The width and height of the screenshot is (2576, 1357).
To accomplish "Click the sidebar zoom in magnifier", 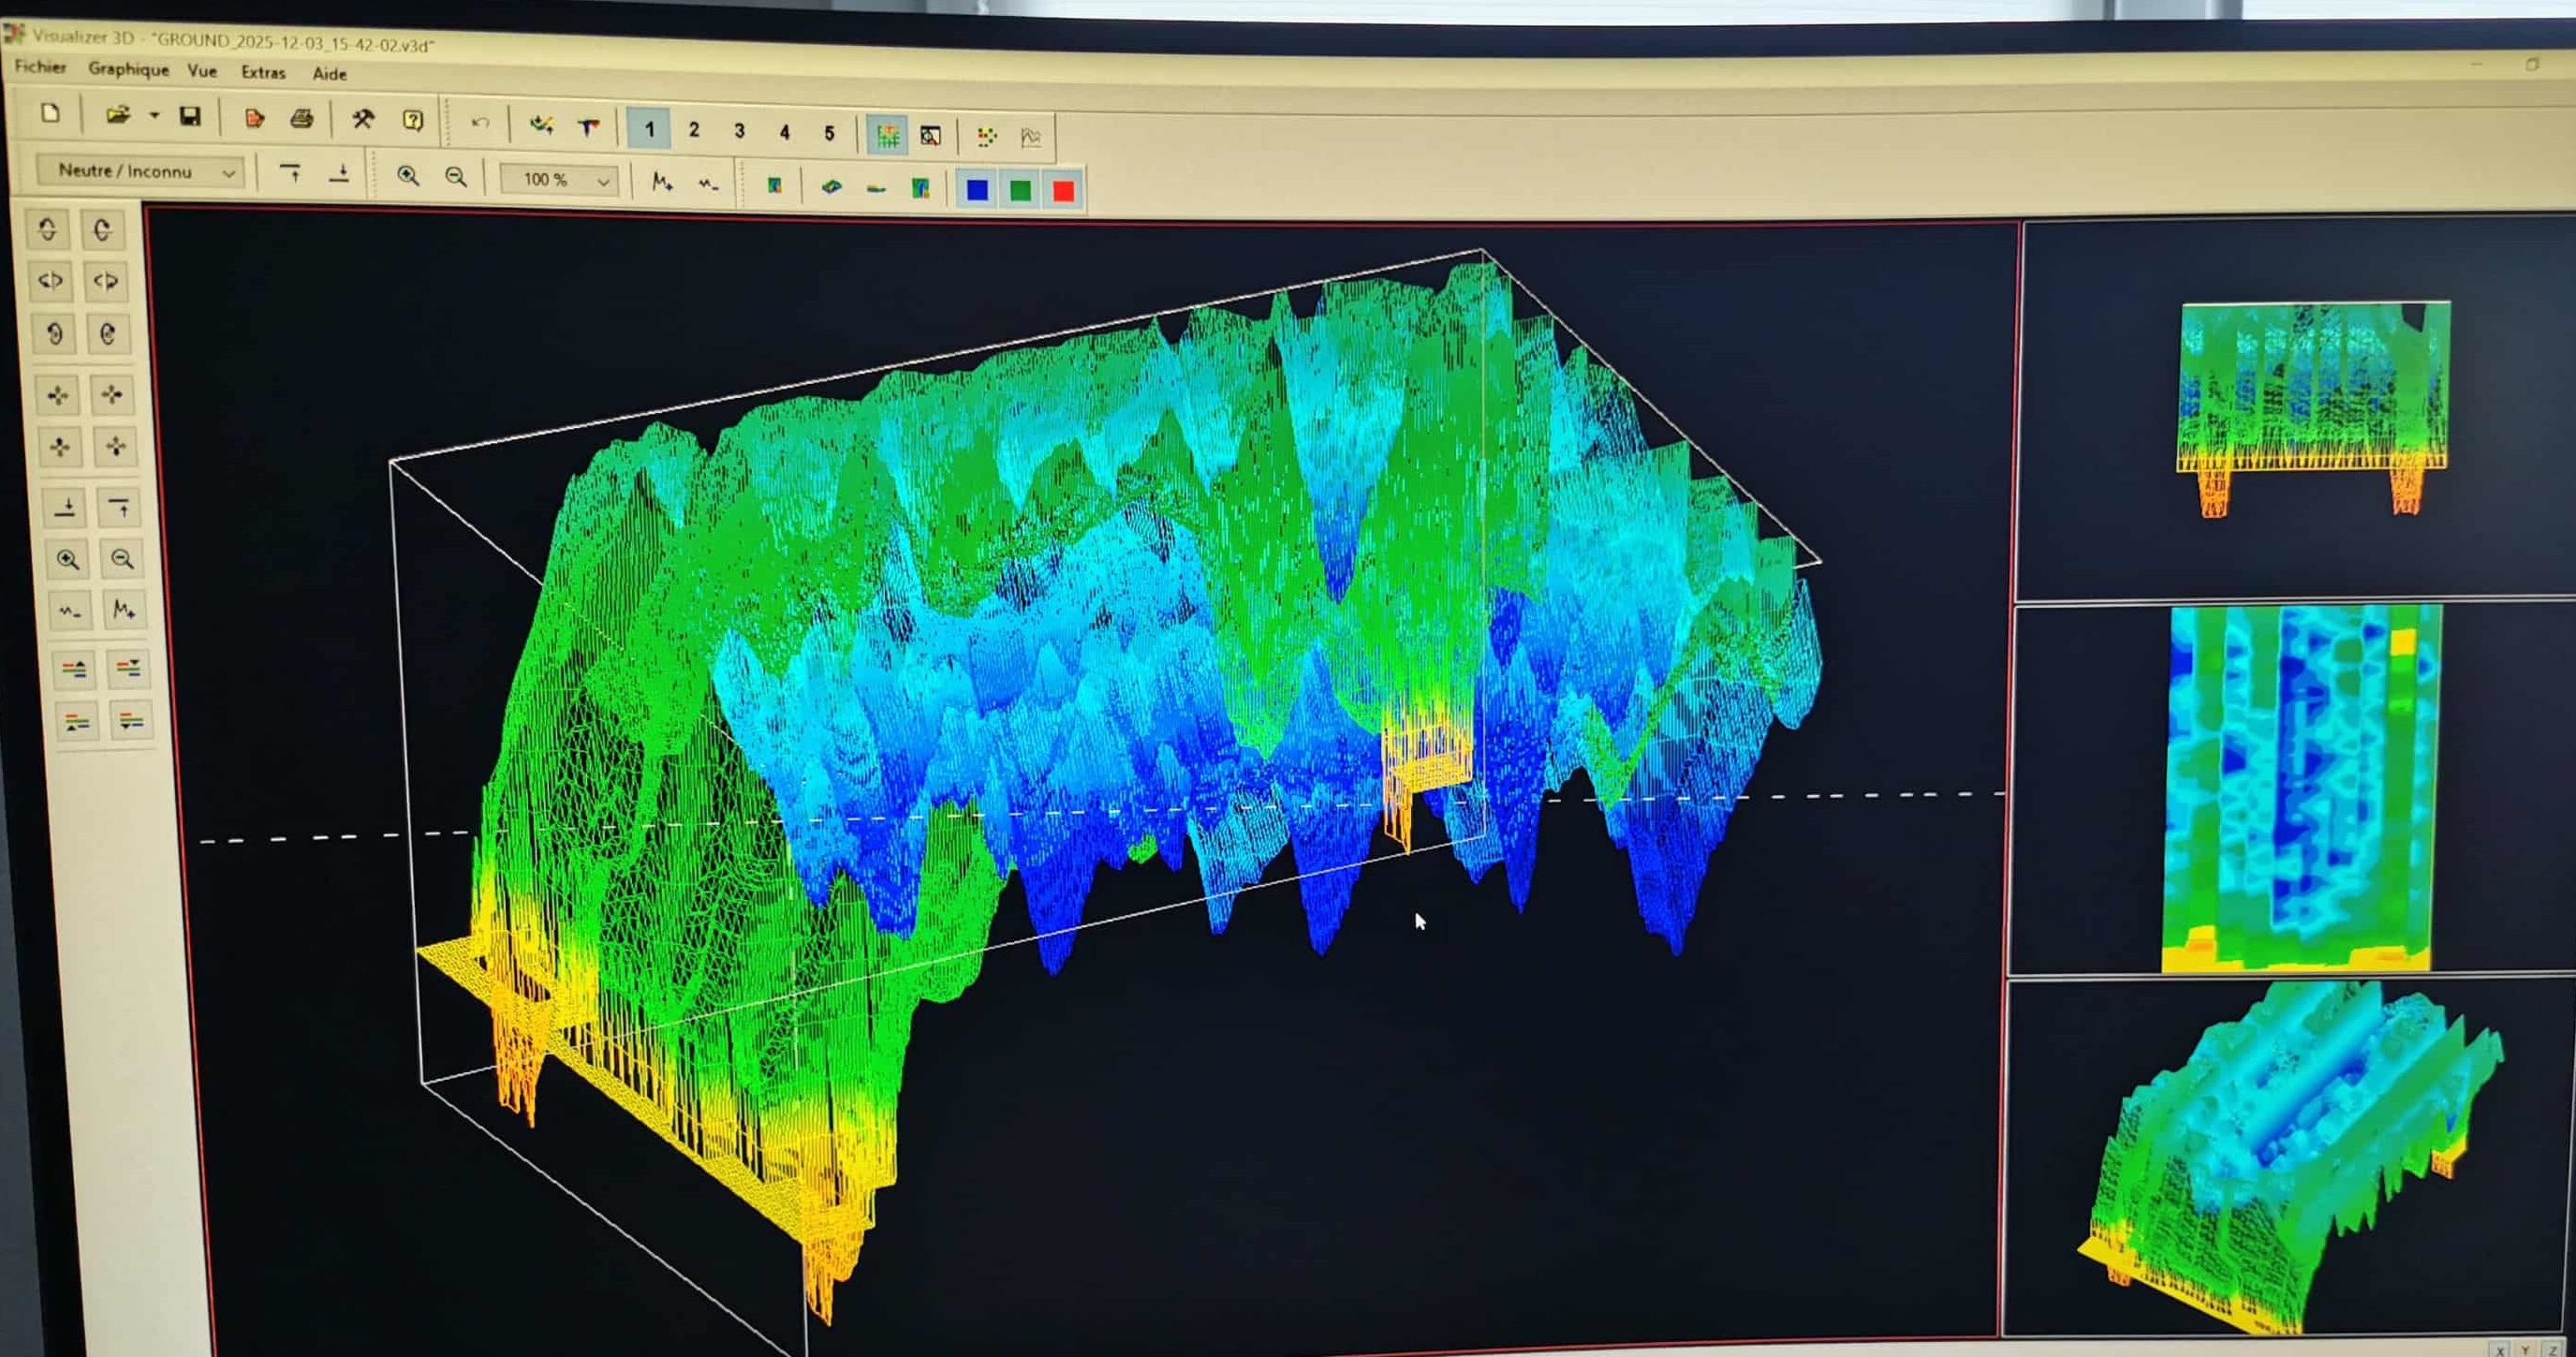I will click(x=68, y=559).
